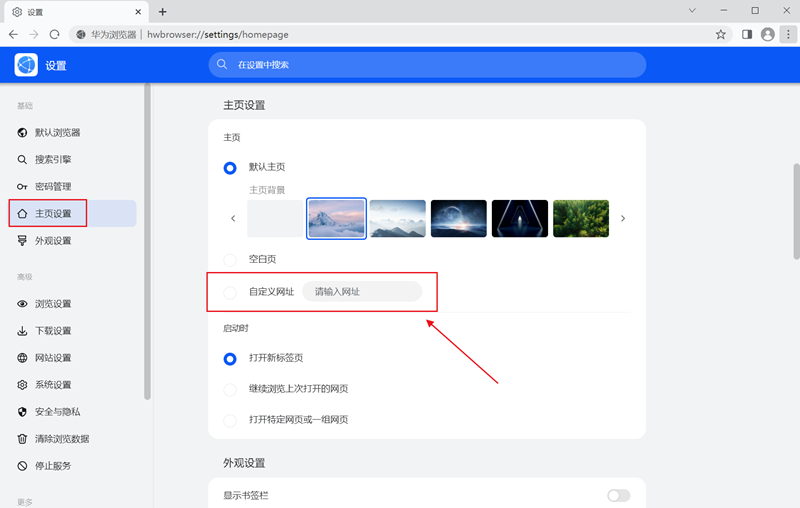
Task: Click the user profile avatar icon
Action: (x=767, y=34)
